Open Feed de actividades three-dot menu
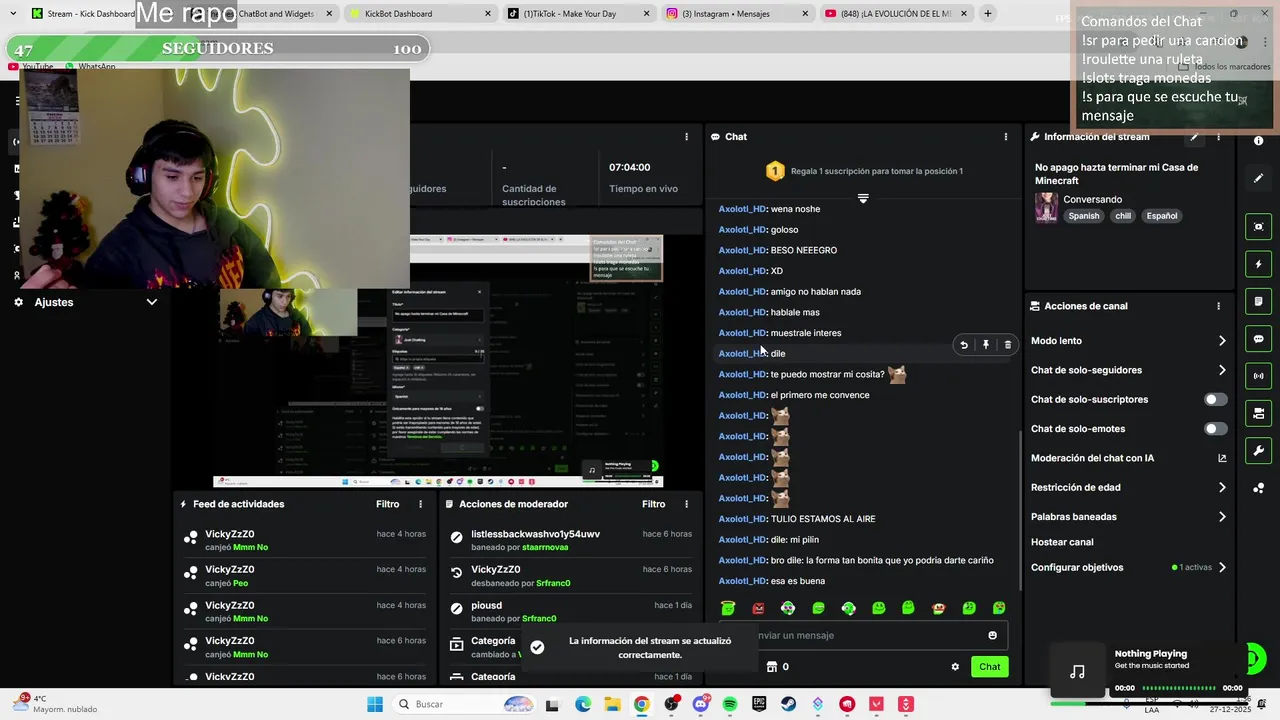1280x720 pixels. [420, 505]
